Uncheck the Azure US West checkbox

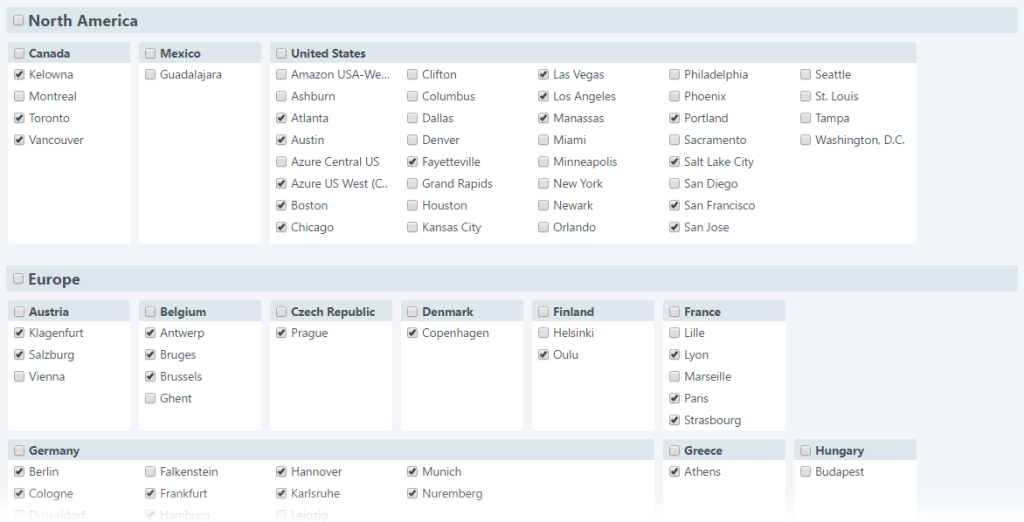click(281, 184)
